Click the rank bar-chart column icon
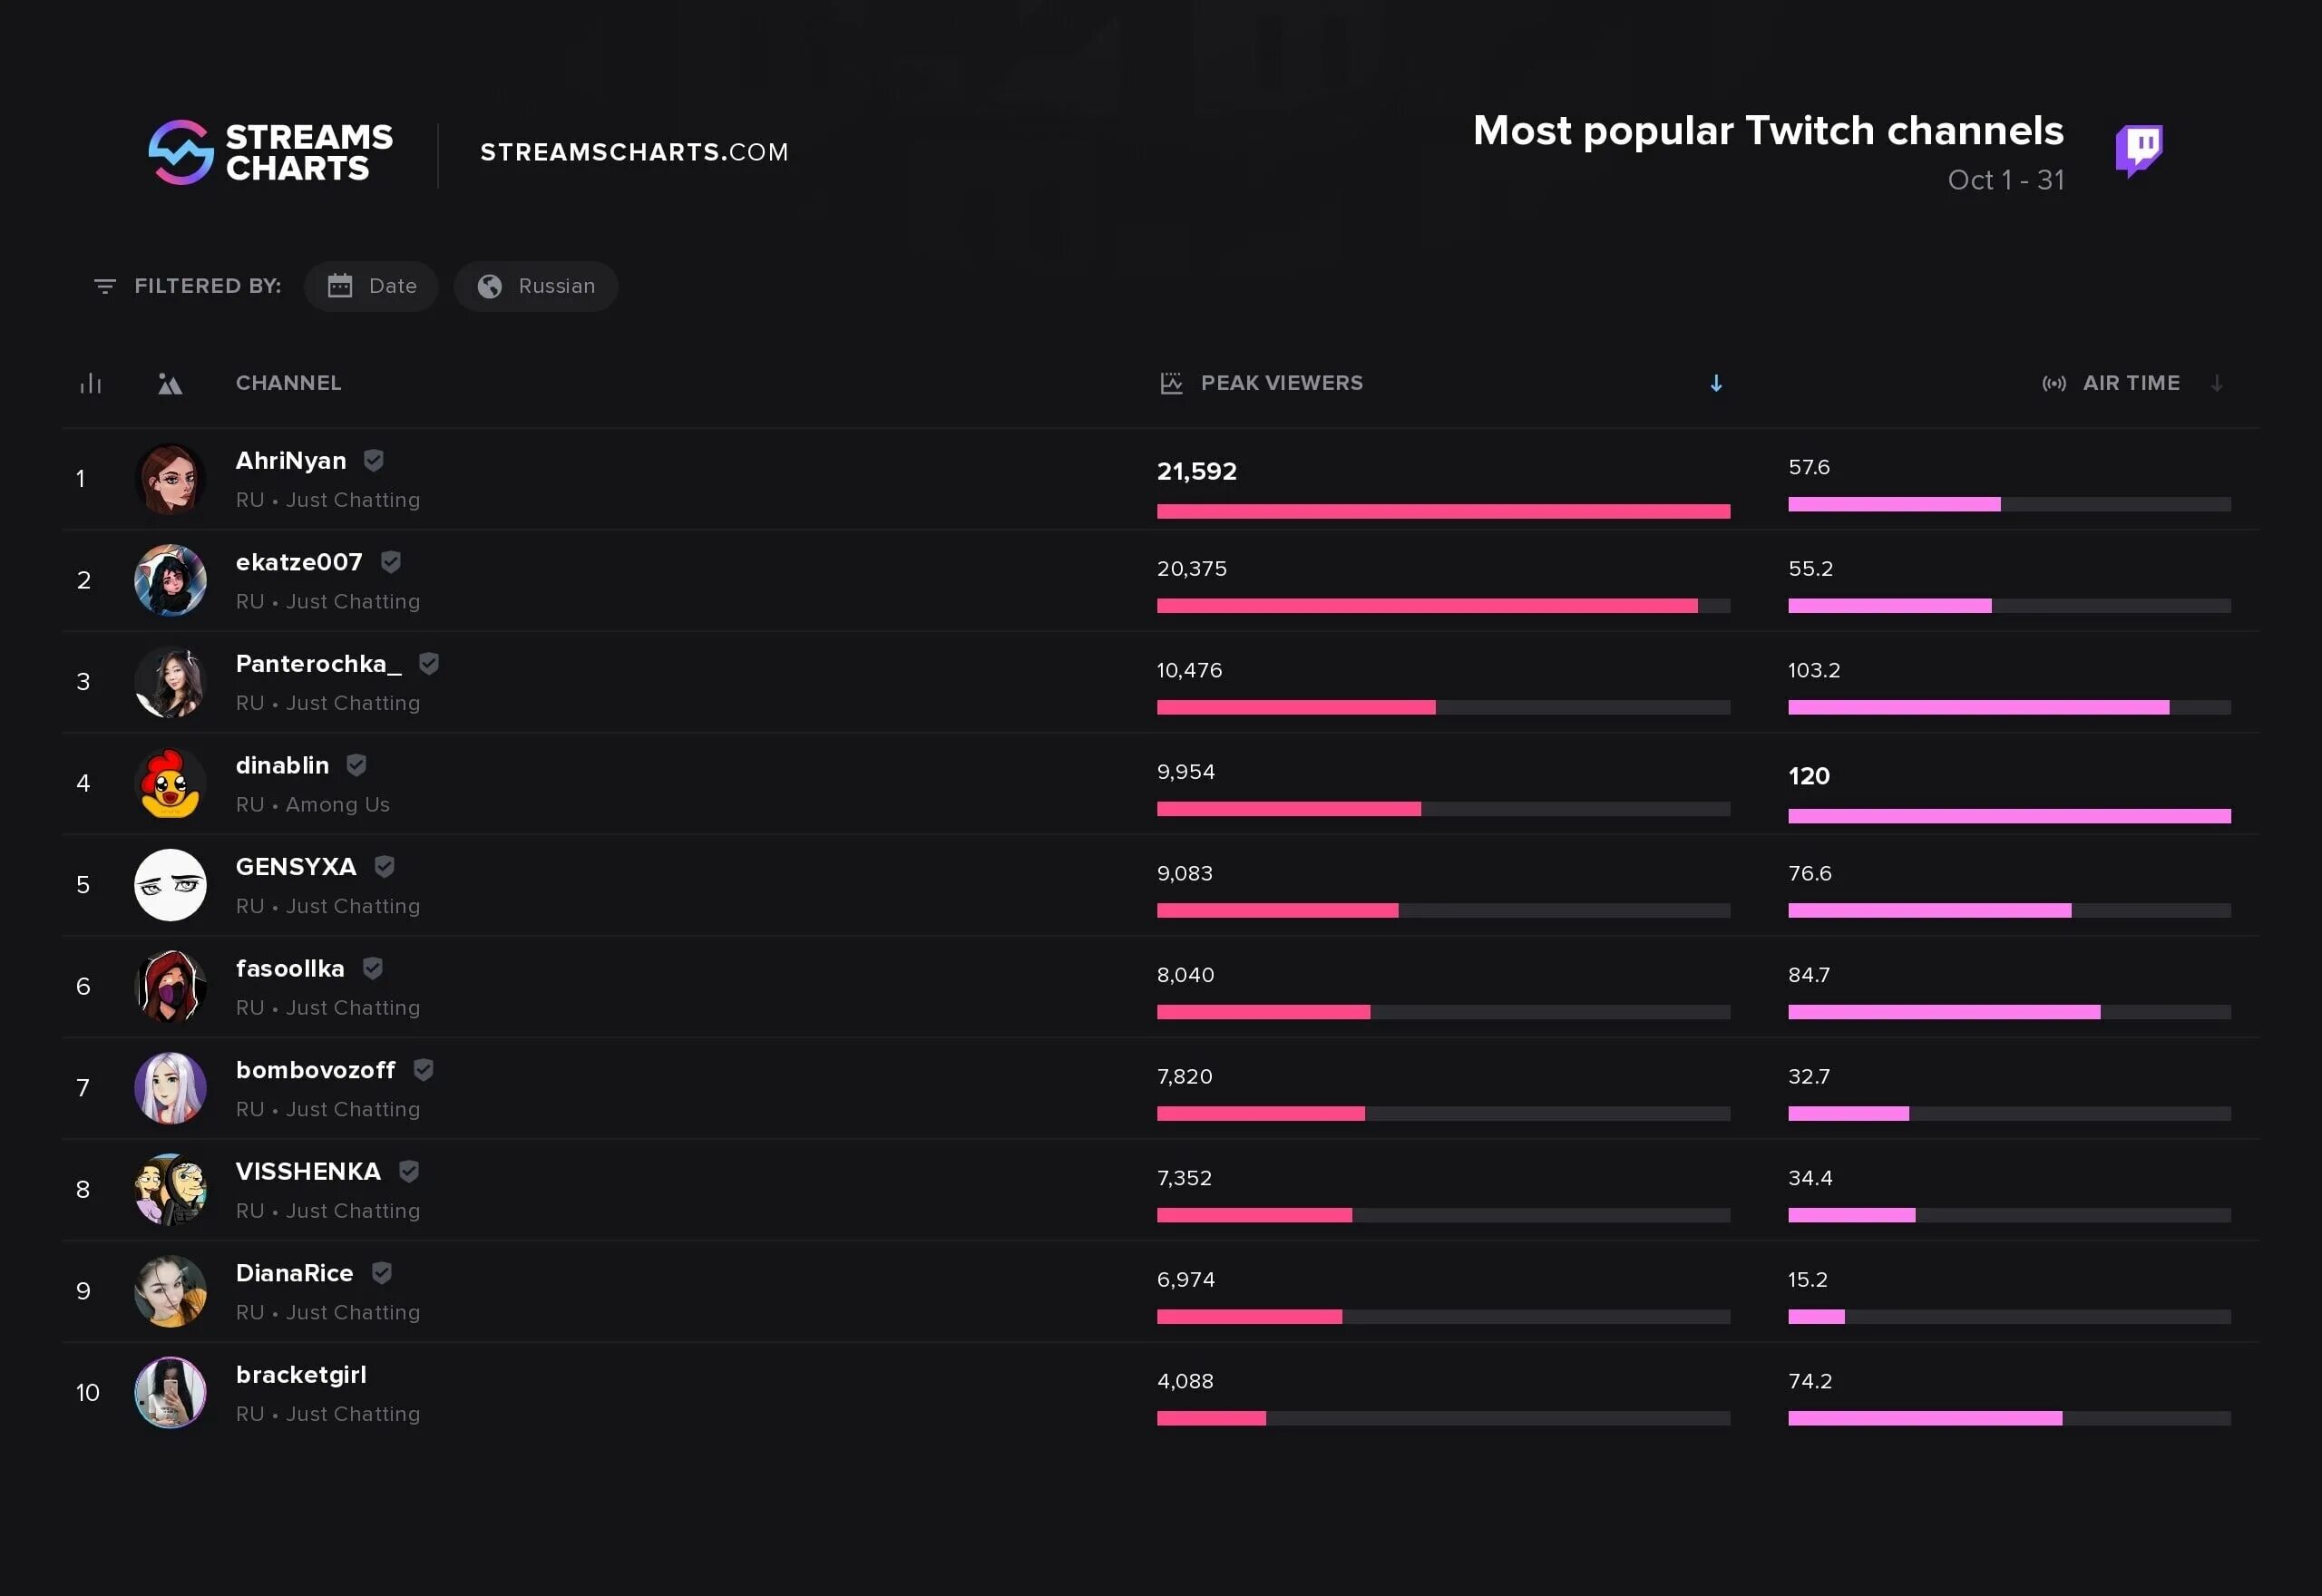 coord(91,384)
